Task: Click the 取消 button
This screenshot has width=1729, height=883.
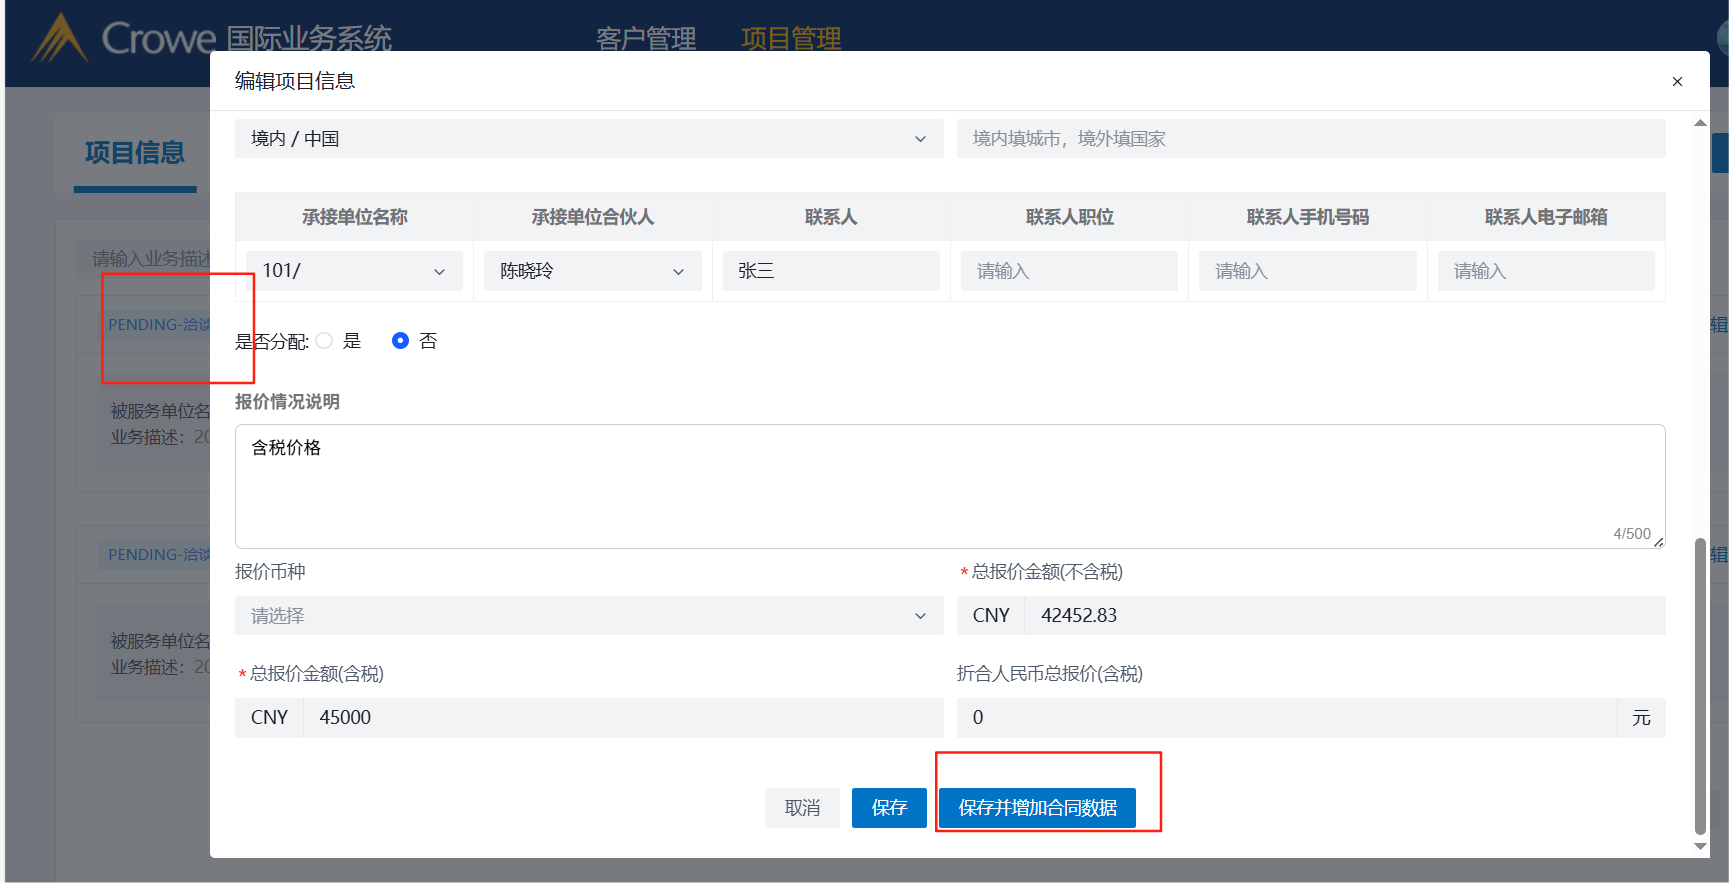Action: pos(802,808)
